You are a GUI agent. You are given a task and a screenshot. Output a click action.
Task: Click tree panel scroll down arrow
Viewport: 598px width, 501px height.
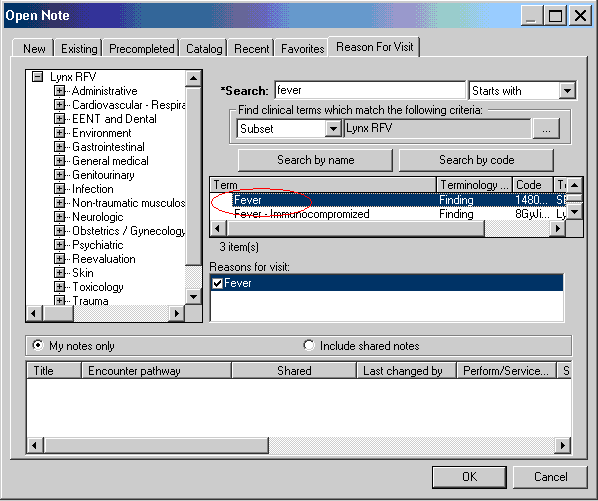[x=193, y=297]
